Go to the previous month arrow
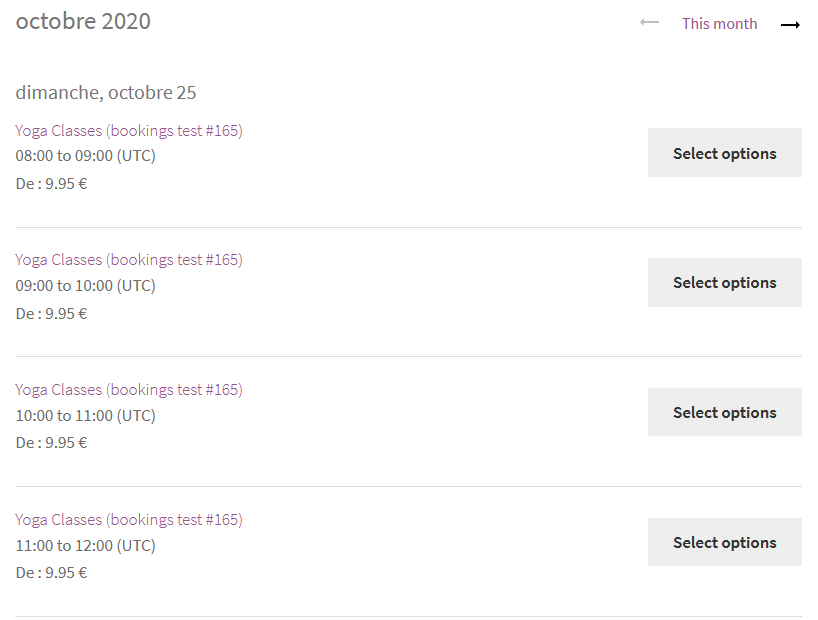Viewport: 818px width, 620px height. pos(650,23)
